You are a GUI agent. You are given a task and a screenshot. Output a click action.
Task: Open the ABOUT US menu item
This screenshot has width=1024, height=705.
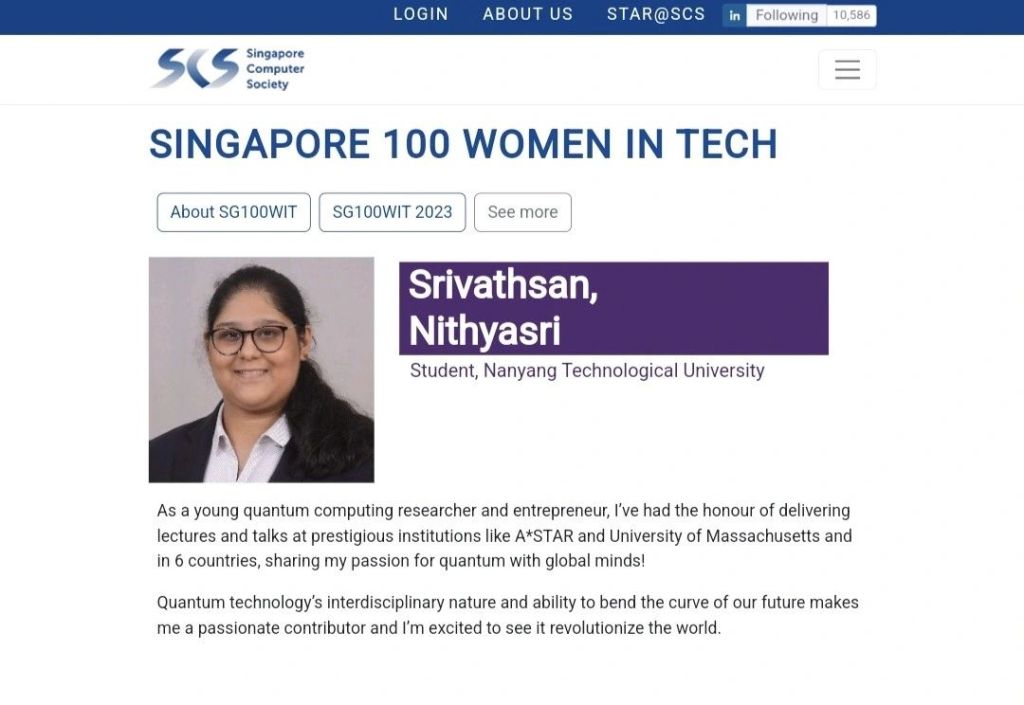[x=528, y=14]
